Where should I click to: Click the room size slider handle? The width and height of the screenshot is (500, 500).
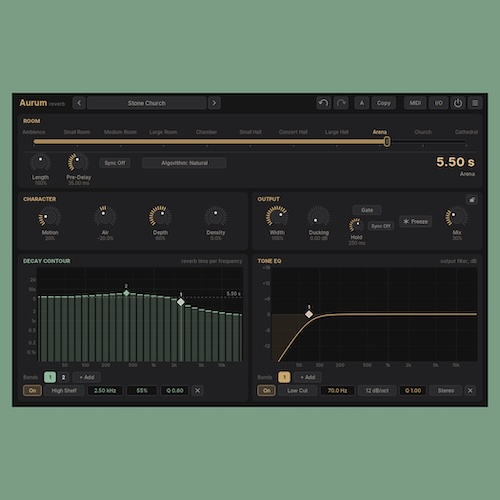coord(387,142)
